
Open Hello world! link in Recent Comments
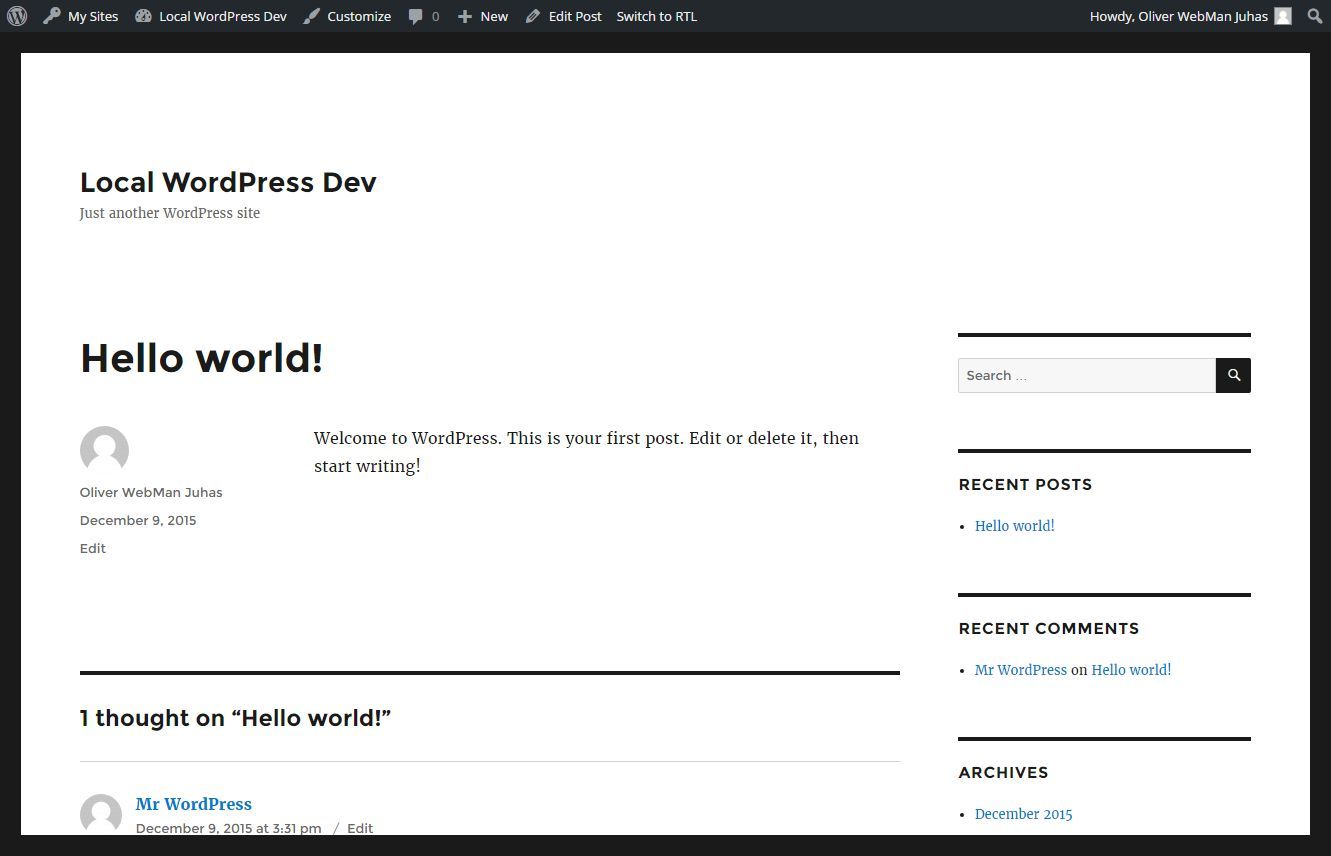click(x=1131, y=670)
